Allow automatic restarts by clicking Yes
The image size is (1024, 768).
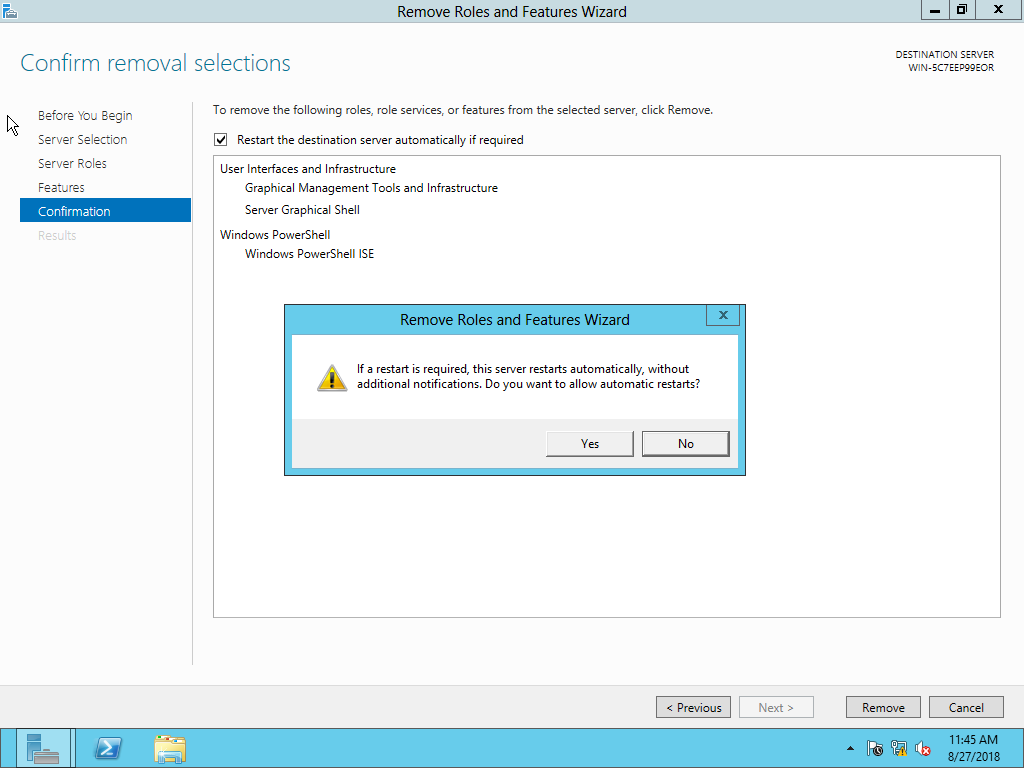[x=589, y=443]
